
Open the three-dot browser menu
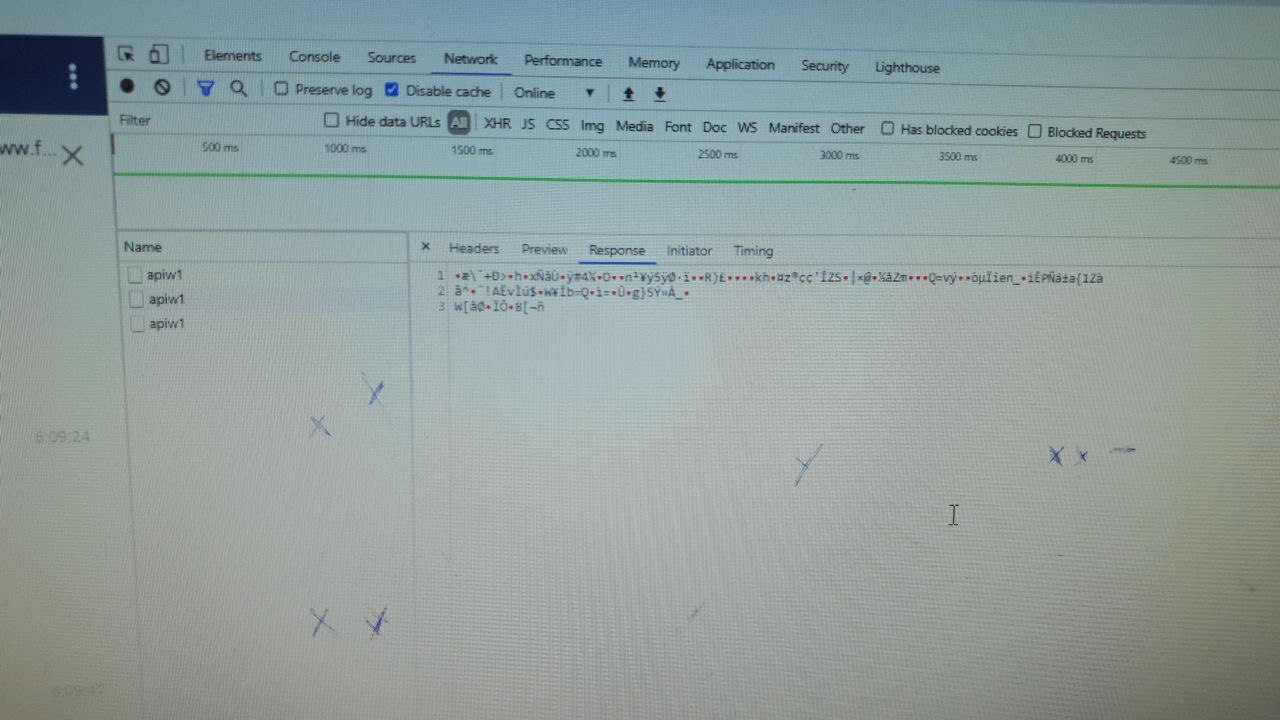click(73, 77)
